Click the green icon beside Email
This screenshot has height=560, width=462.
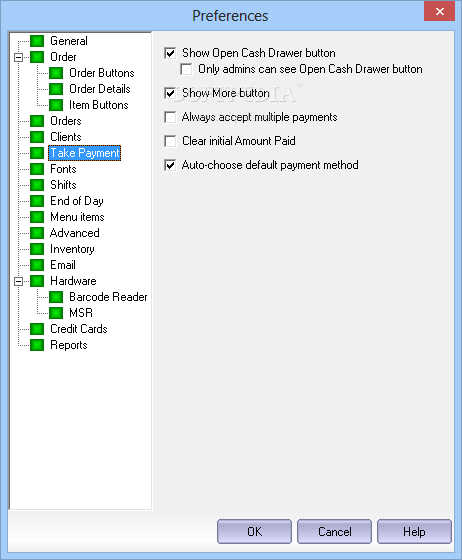[37, 265]
